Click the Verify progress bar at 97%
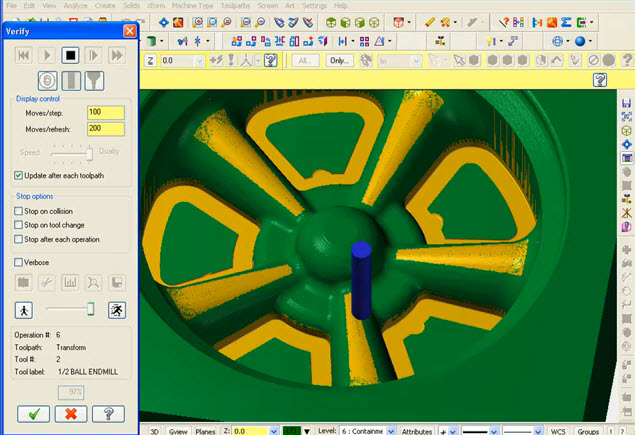 pyautogui.click(x=71, y=392)
